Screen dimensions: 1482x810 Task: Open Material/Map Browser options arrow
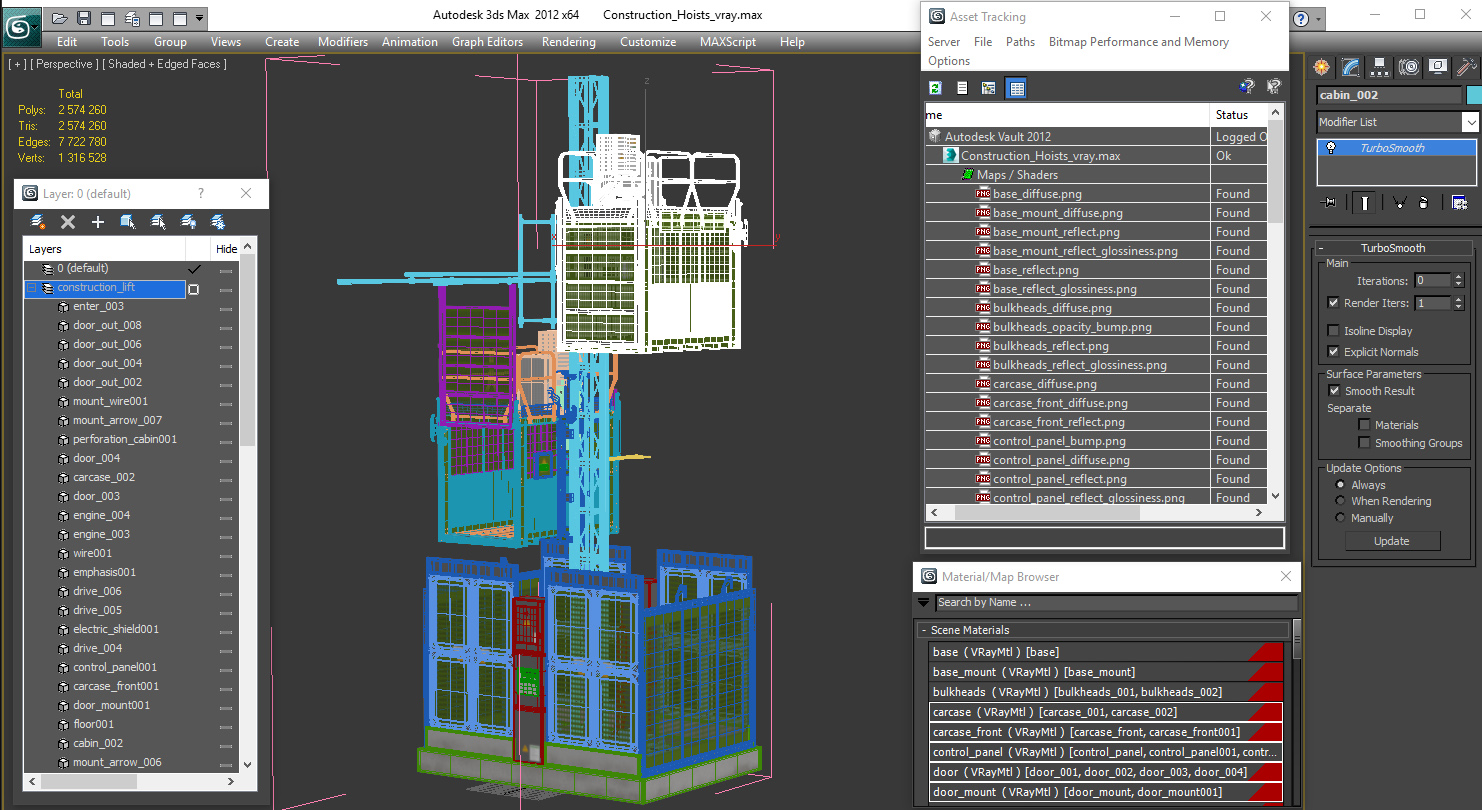coord(923,603)
